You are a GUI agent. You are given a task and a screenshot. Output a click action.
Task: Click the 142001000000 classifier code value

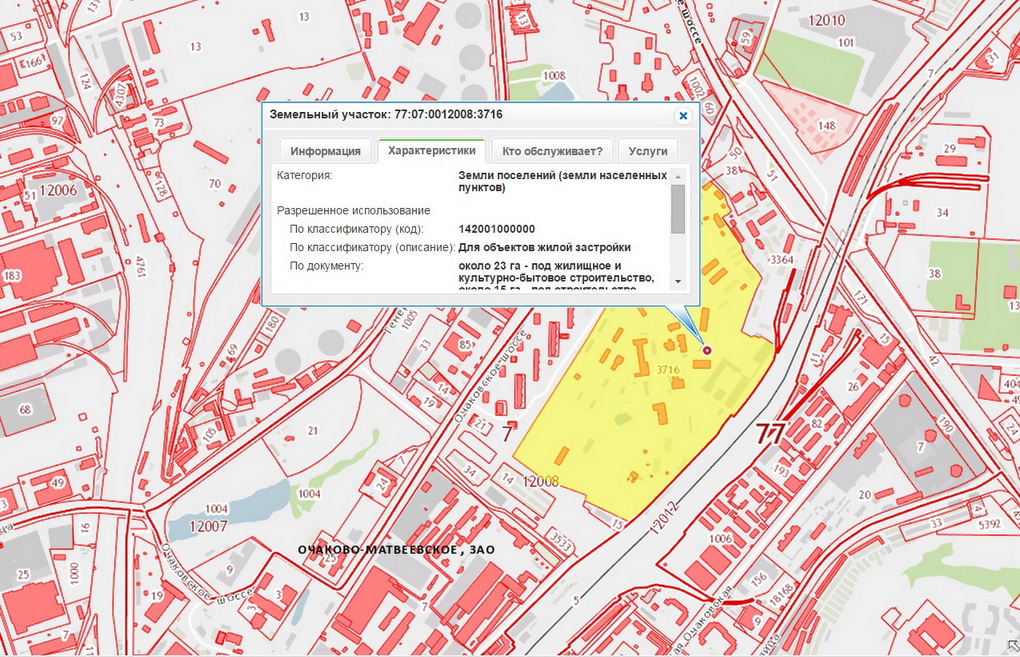tap(497, 229)
